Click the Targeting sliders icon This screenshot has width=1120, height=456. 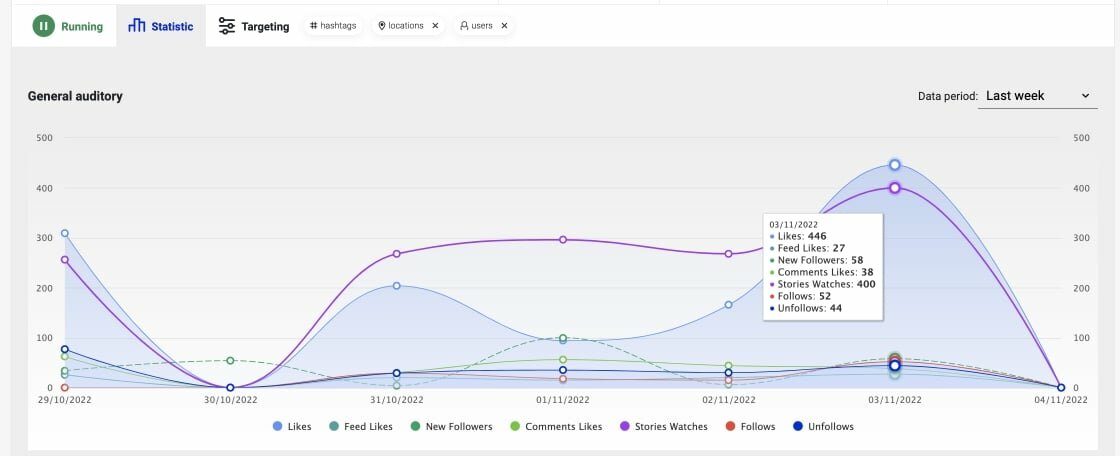[227, 26]
